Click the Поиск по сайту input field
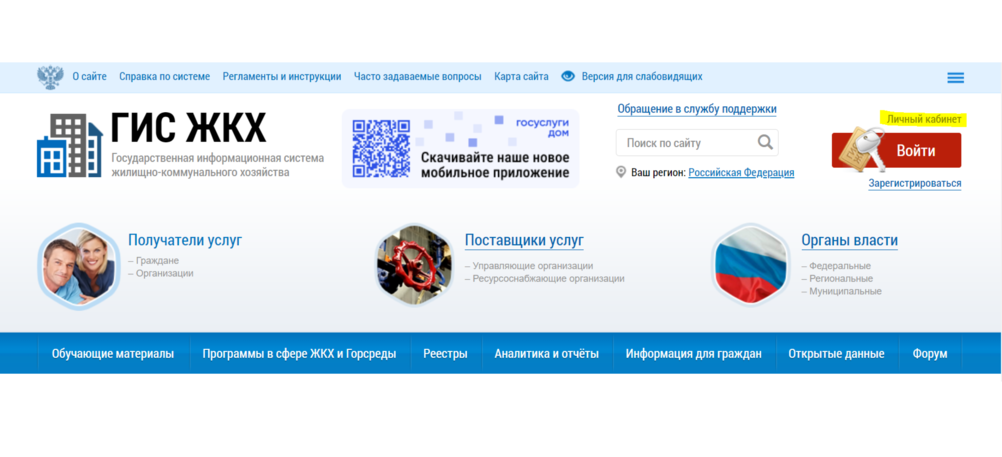 [684, 142]
